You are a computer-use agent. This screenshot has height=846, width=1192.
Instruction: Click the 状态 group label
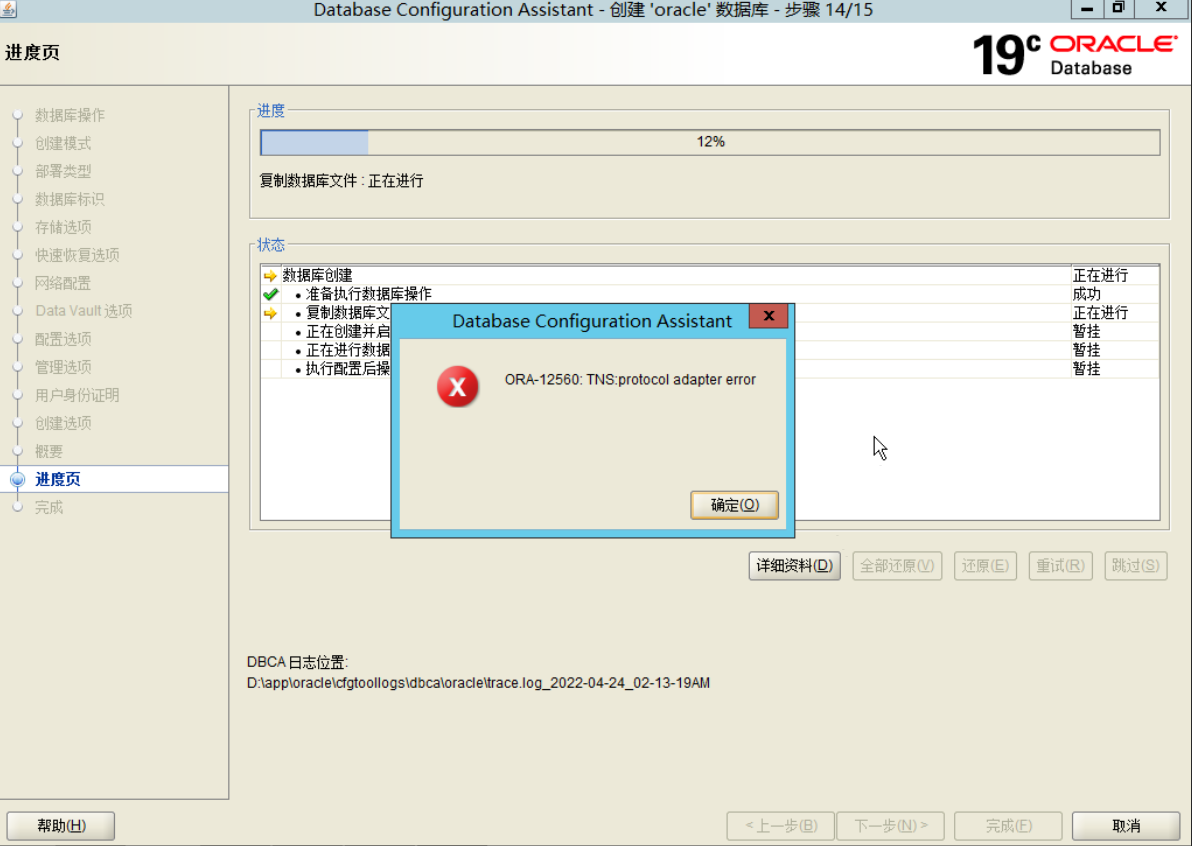(271, 245)
